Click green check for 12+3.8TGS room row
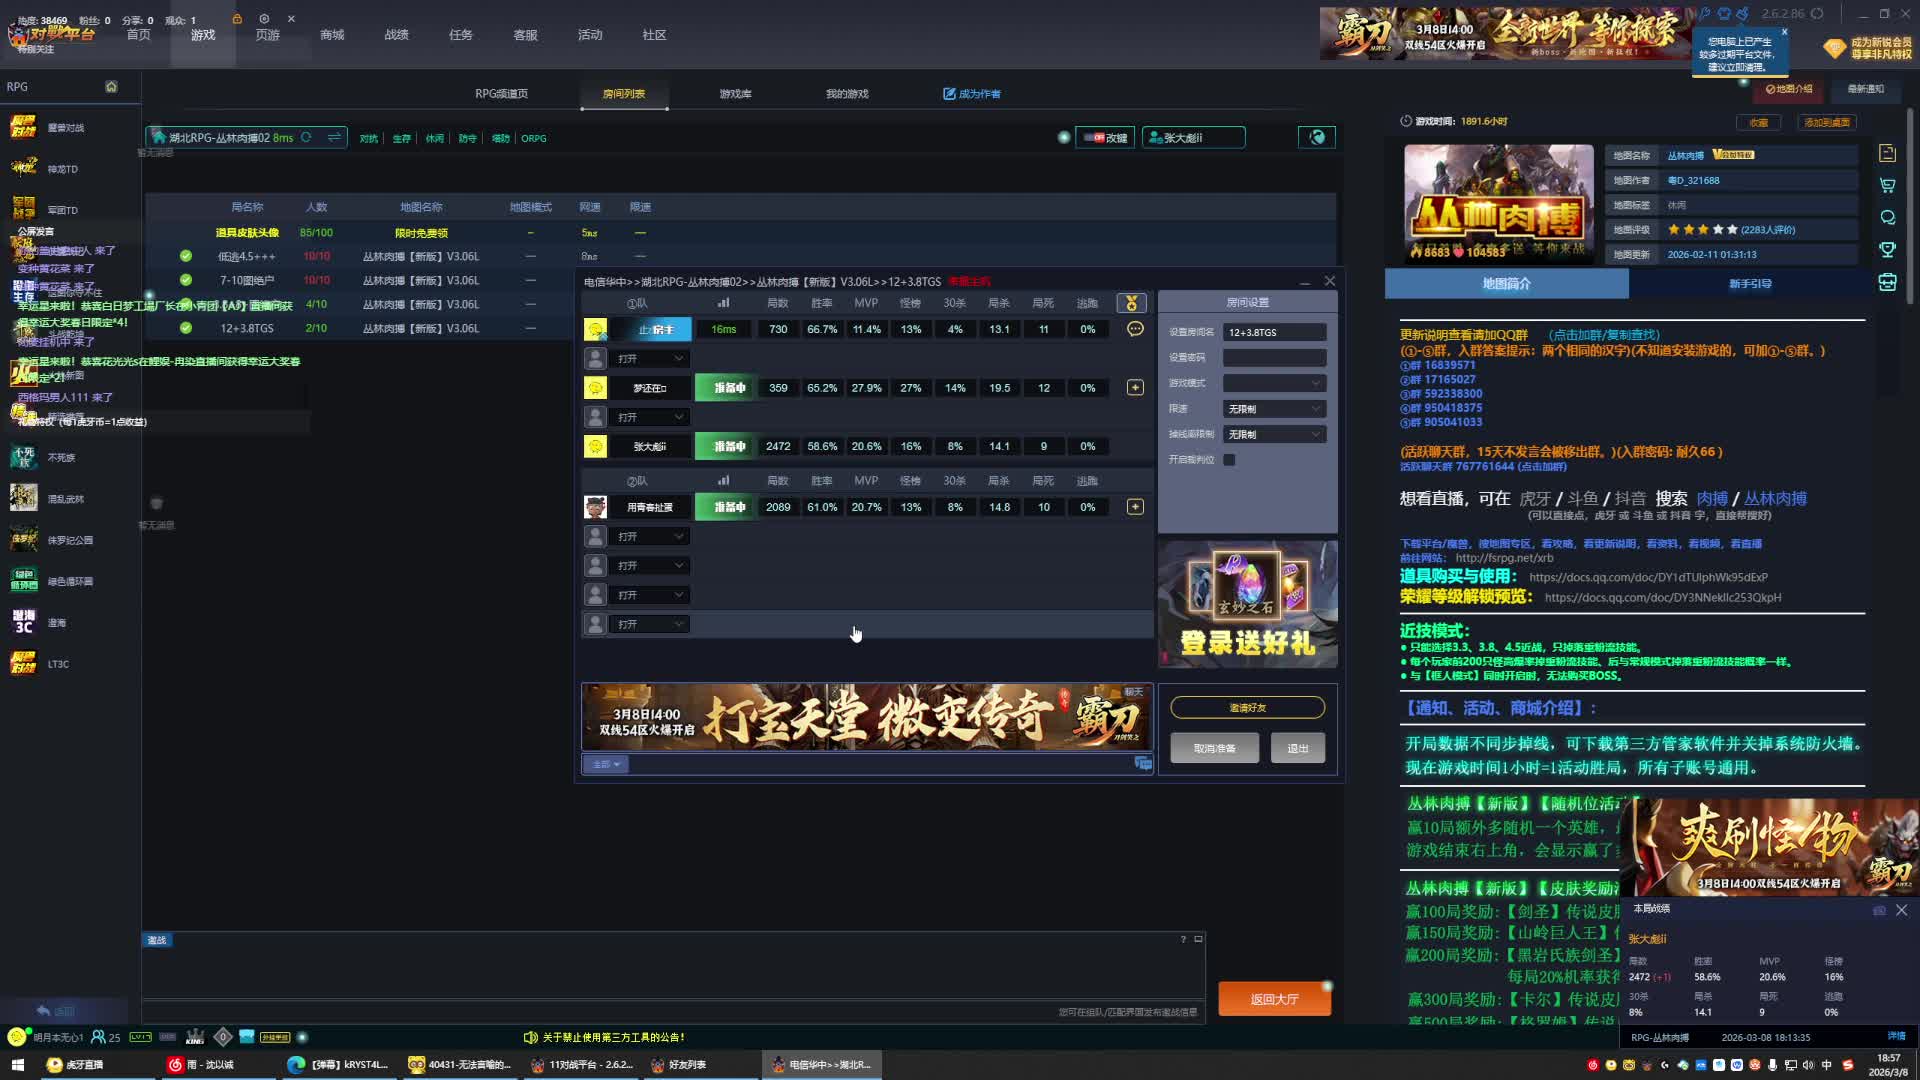Viewport: 1920px width, 1080px height. point(185,328)
